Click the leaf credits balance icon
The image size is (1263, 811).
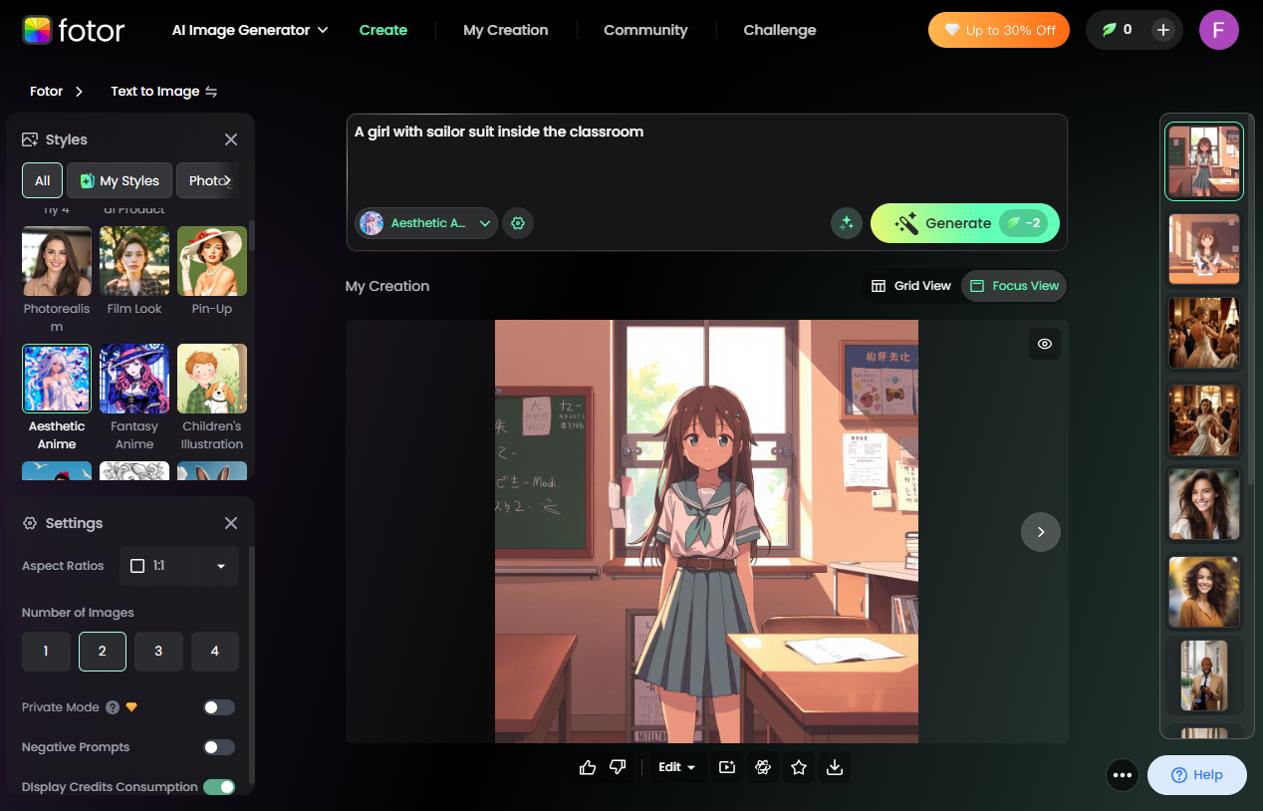click(x=1109, y=30)
